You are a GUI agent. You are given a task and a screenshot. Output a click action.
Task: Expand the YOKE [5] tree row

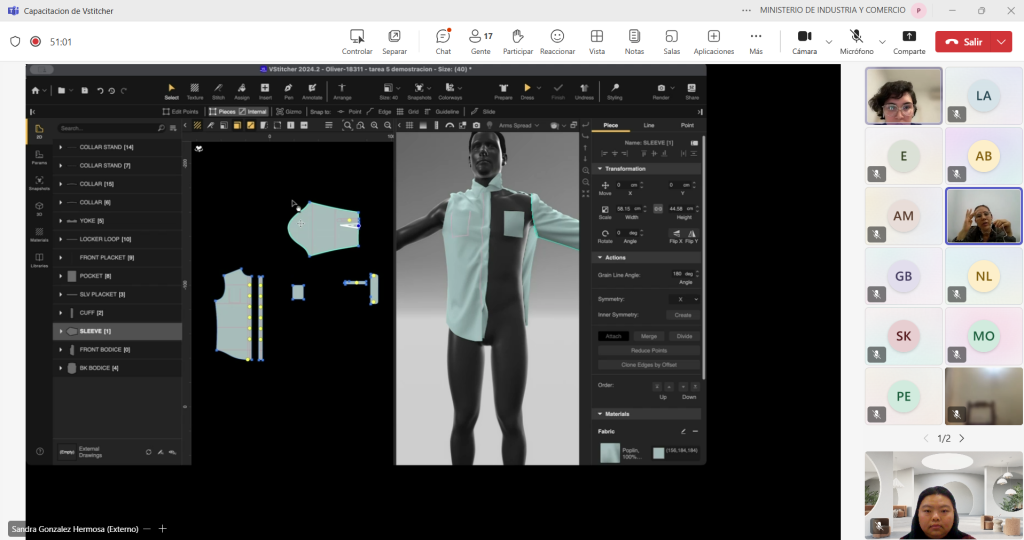61,221
